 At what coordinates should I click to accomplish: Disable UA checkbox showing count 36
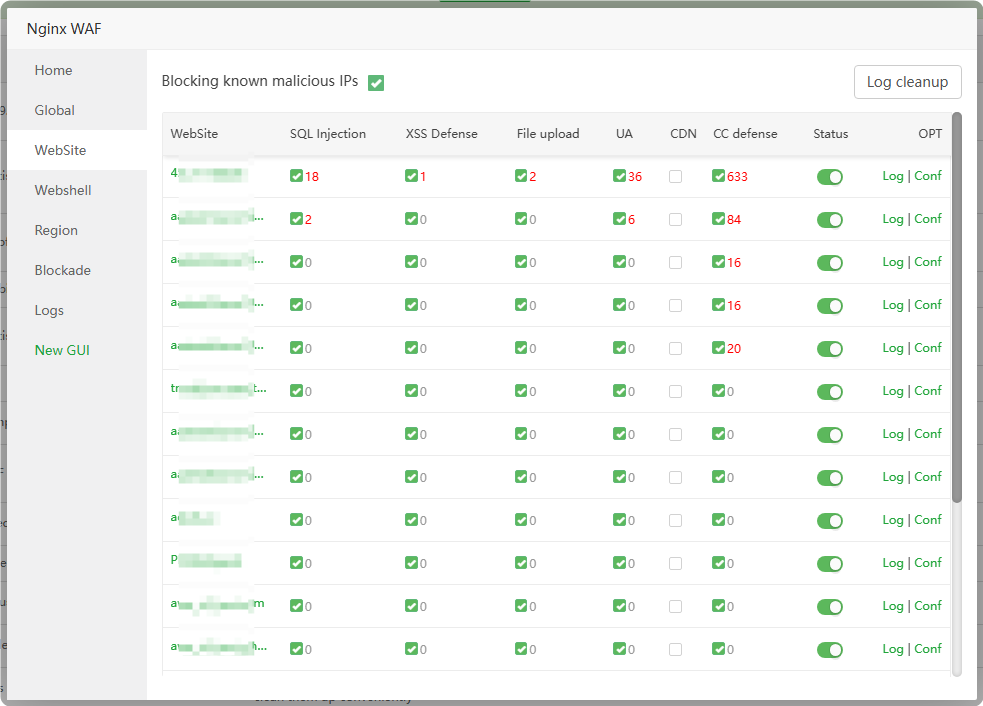coord(619,176)
